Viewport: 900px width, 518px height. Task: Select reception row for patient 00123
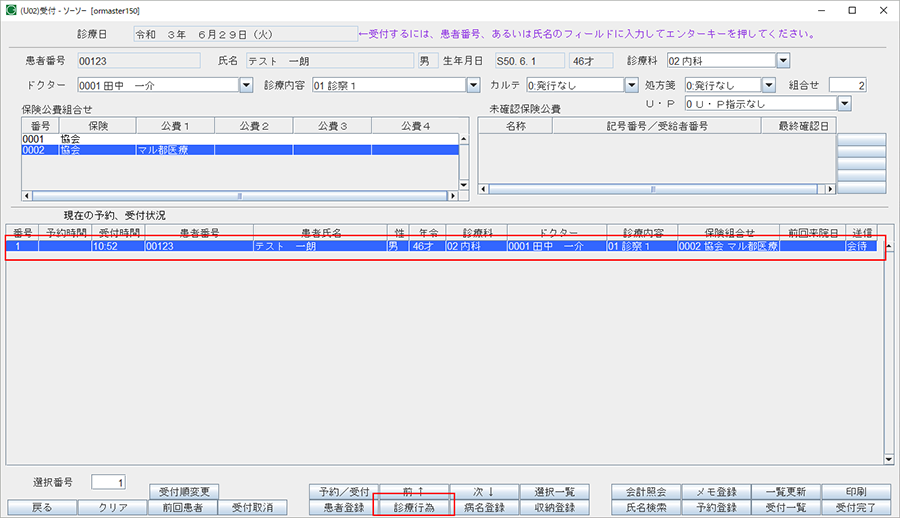(x=440, y=245)
